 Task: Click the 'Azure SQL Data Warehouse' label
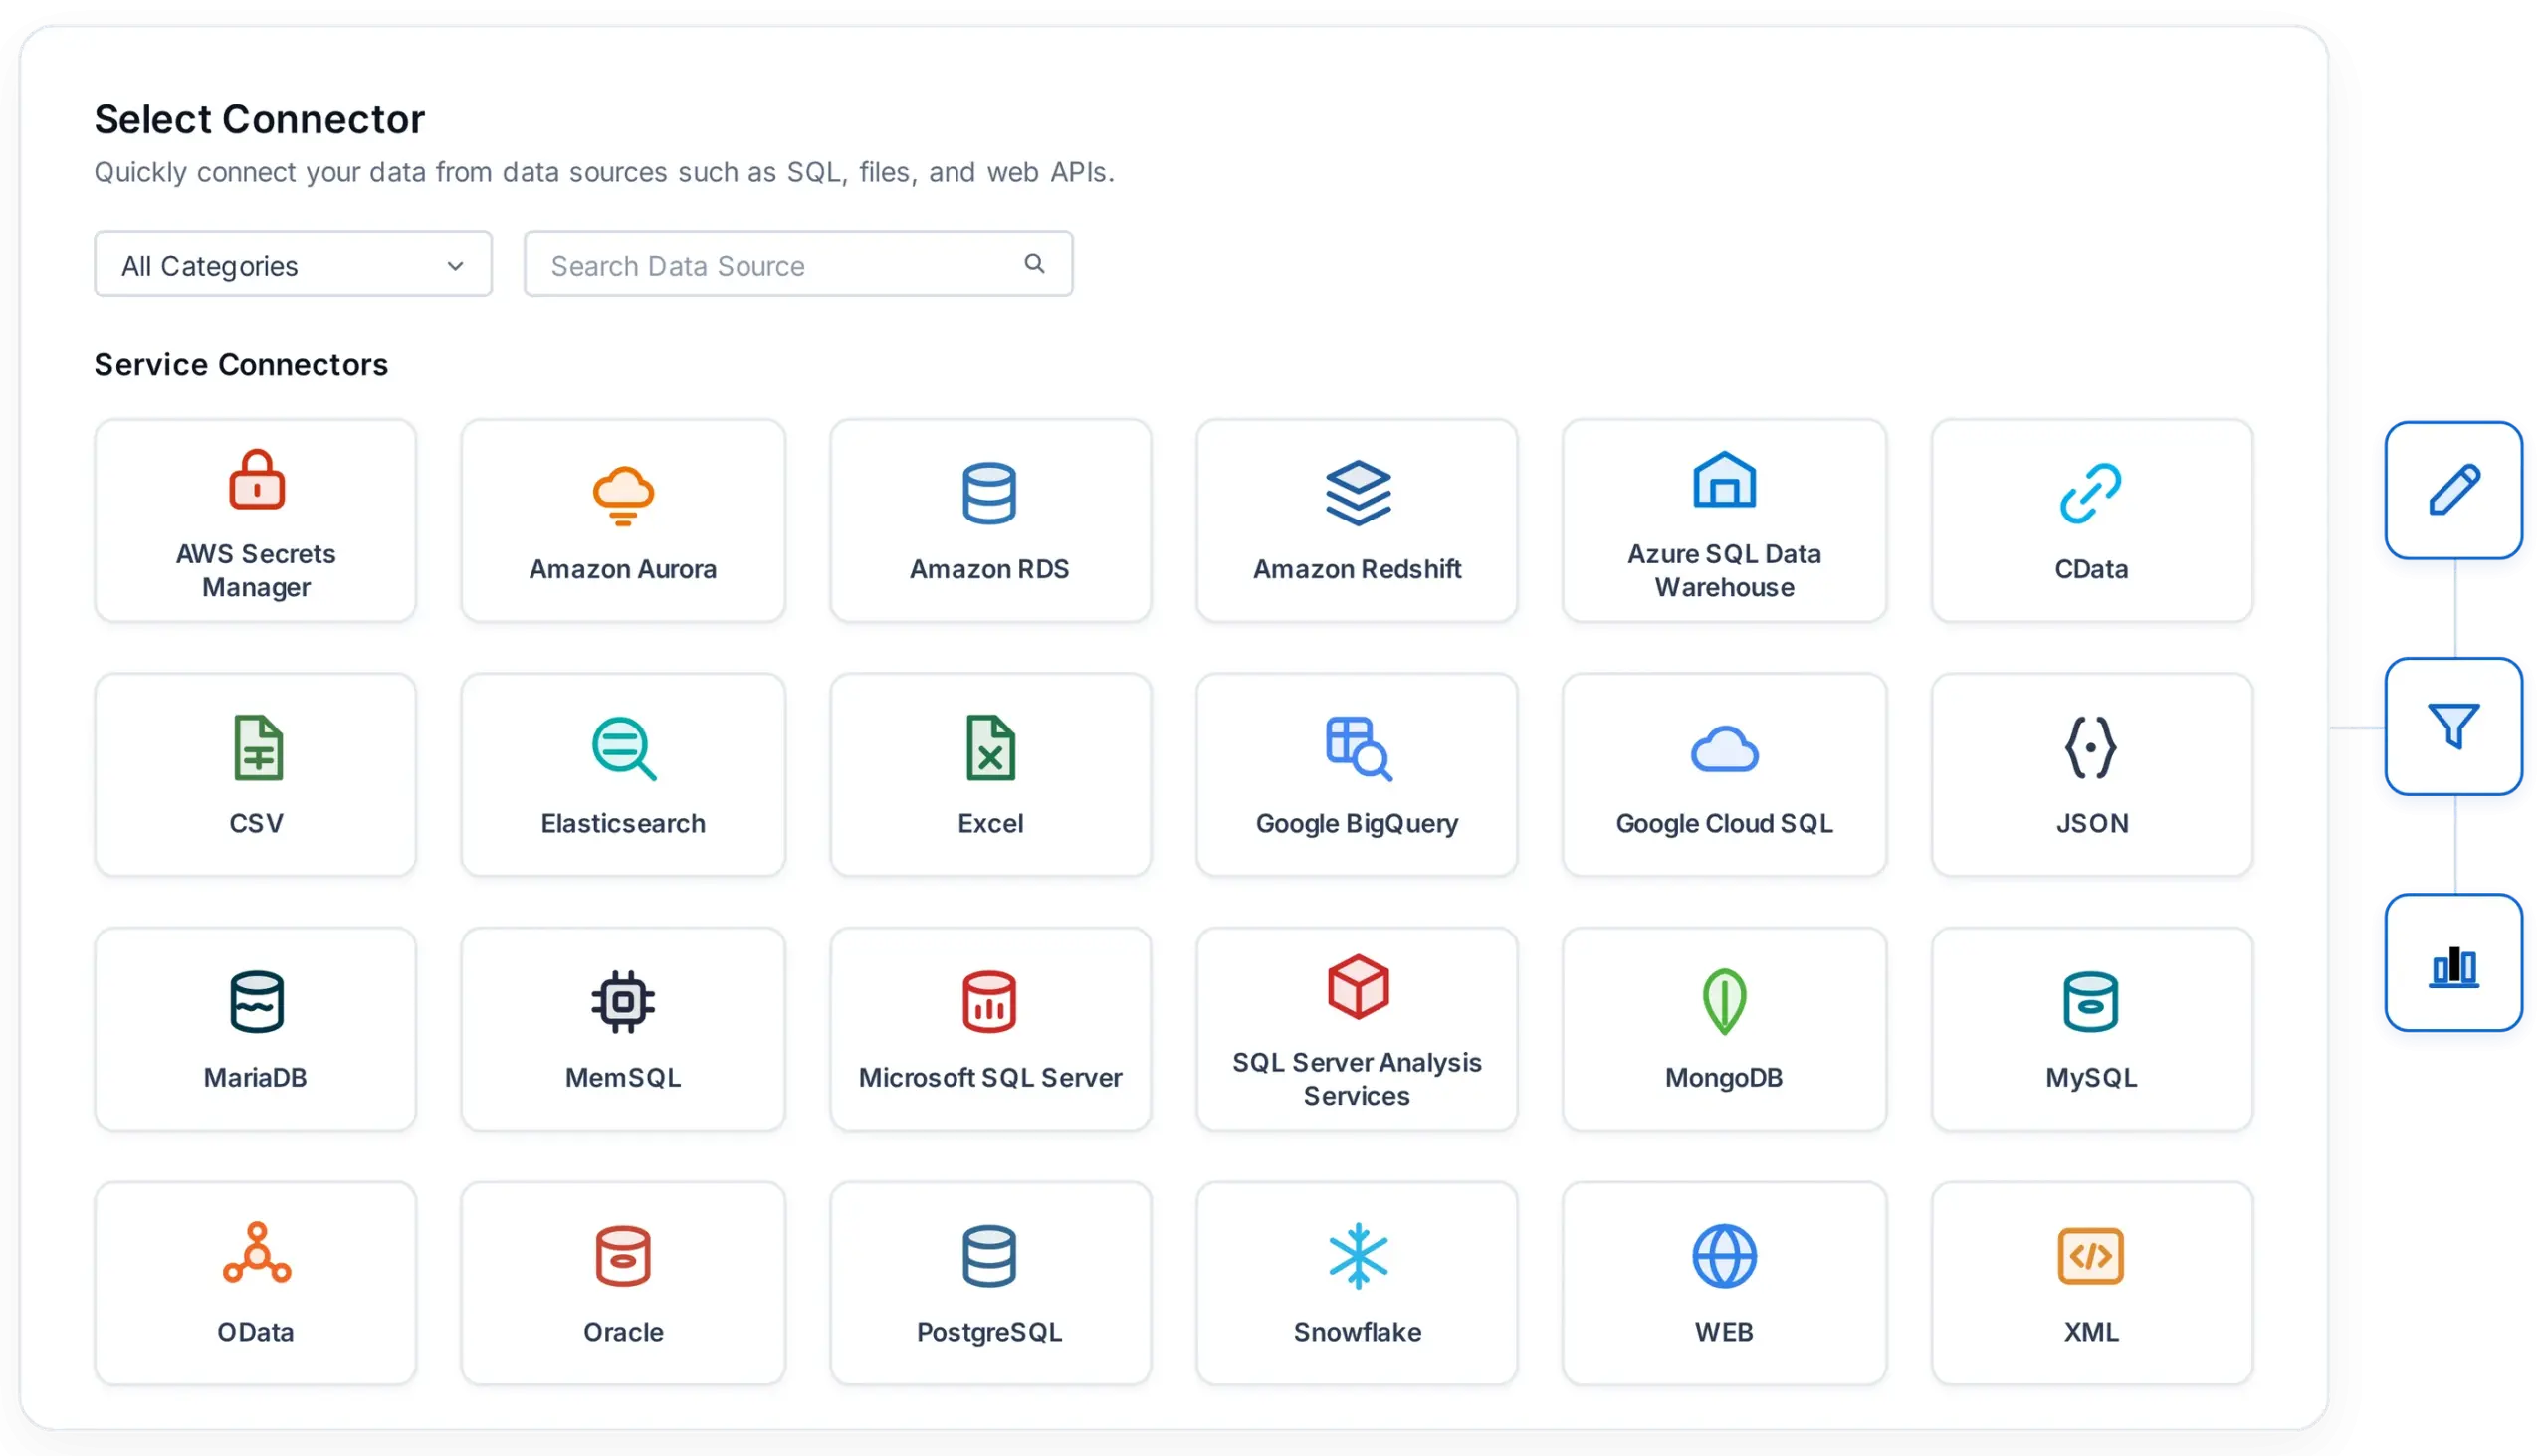tap(1725, 570)
